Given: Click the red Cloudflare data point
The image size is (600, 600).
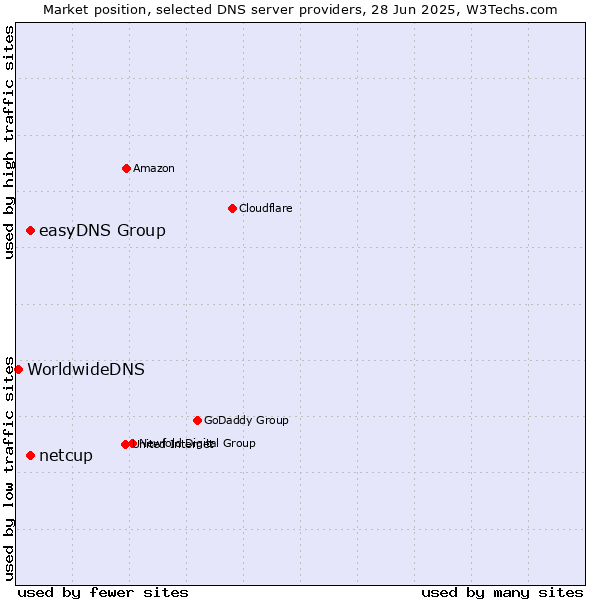Looking at the screenshot, I should [232, 209].
